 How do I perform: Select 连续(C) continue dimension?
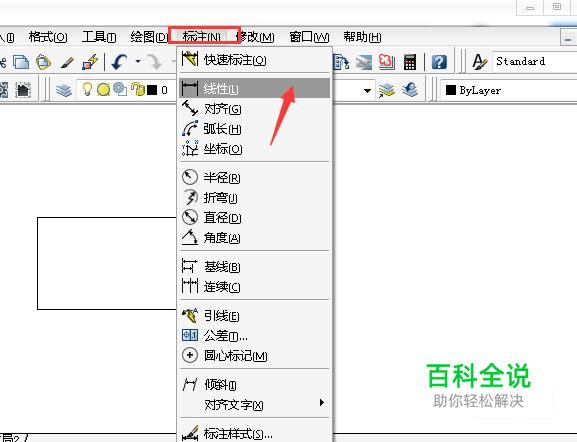point(255,287)
